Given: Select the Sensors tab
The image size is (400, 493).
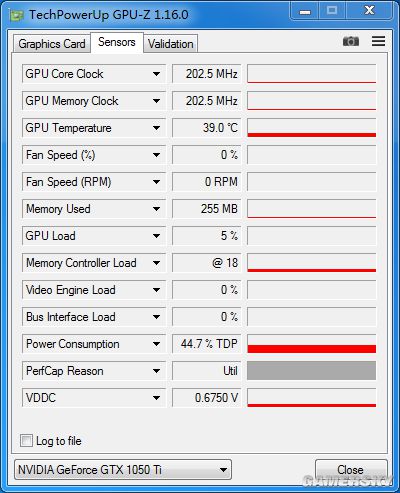Looking at the screenshot, I should [x=117, y=42].
